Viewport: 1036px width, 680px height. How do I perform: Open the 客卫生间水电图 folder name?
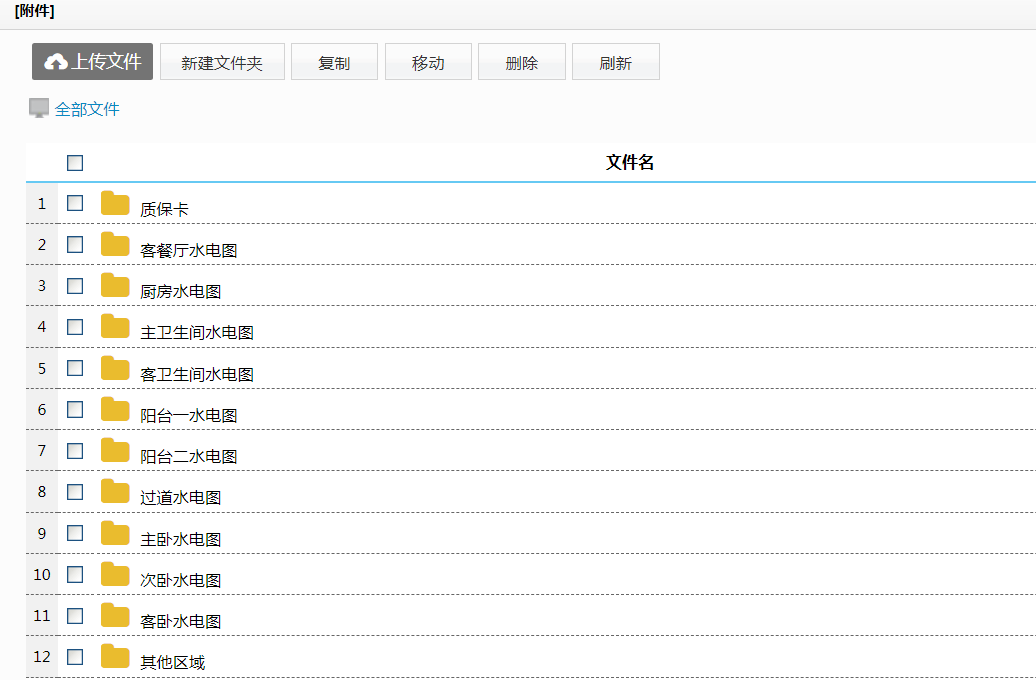point(197,374)
